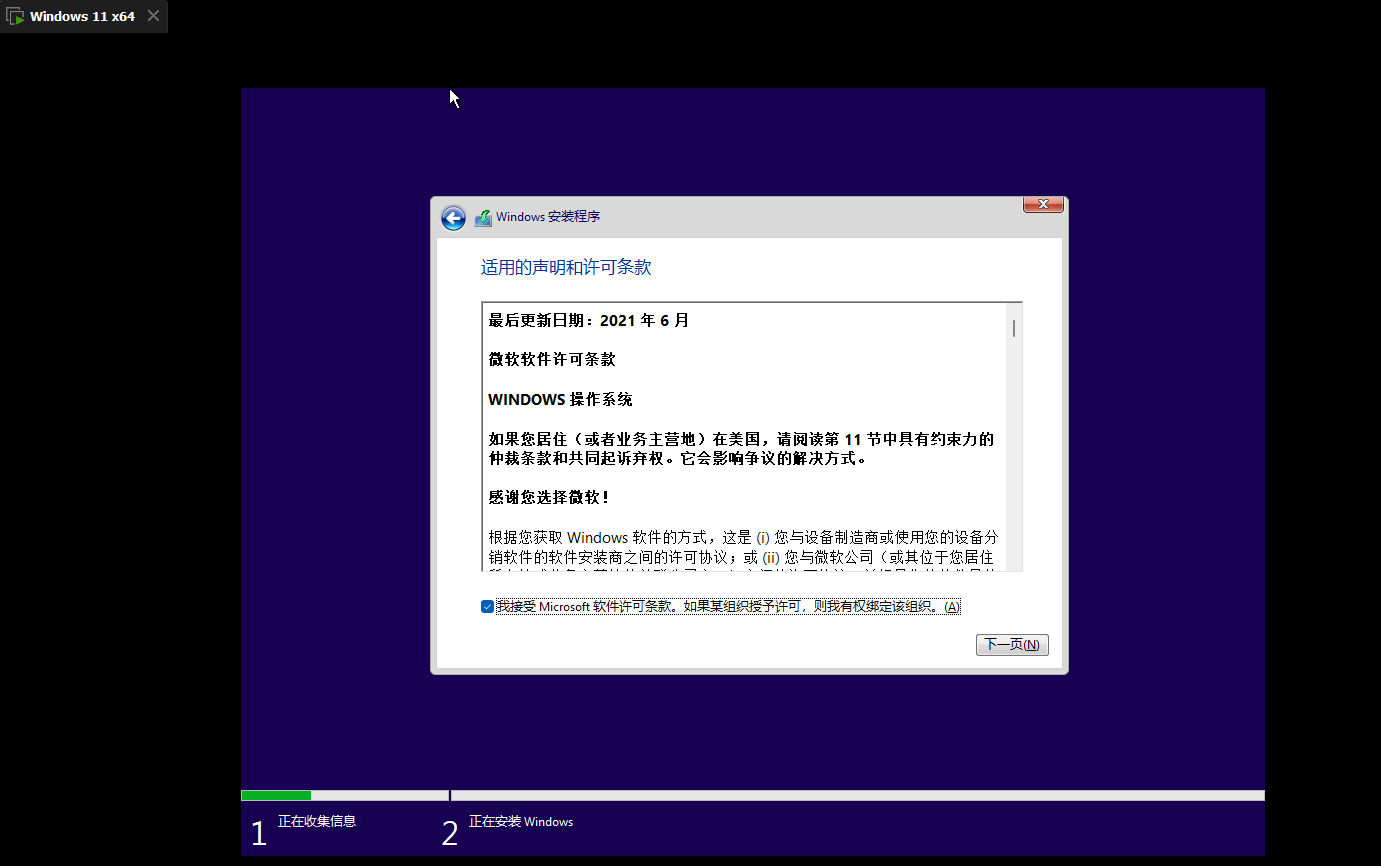Click the scrollbar up arrow
This screenshot has width=1381, height=866.
[x=1014, y=308]
